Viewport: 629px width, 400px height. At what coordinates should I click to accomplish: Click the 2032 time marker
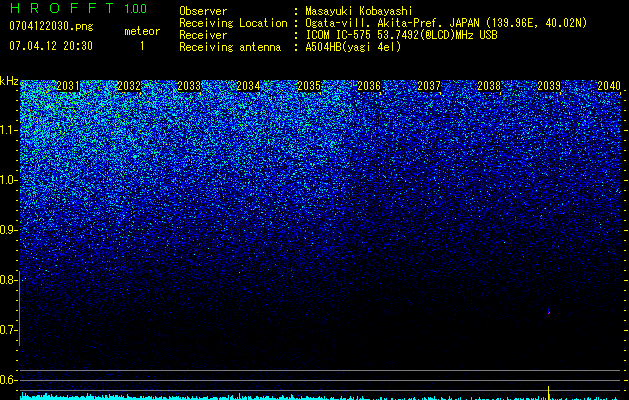129,86
